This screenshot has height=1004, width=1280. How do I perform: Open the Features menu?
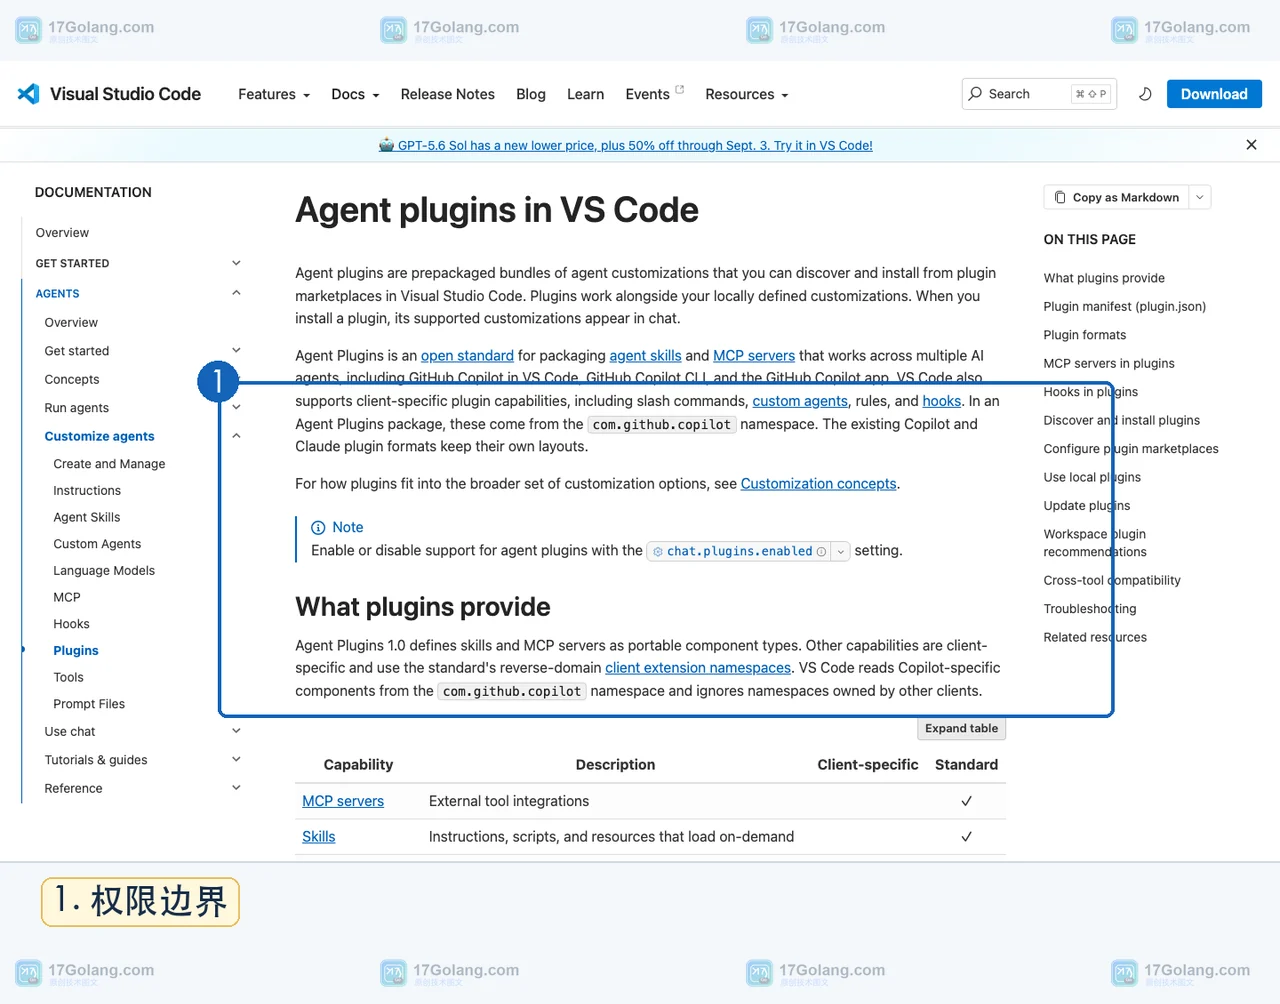pos(274,94)
